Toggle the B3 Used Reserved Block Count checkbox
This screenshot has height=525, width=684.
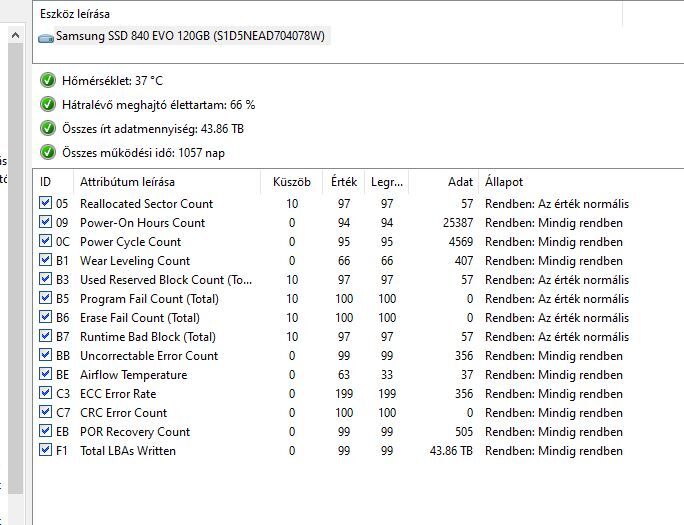[x=45, y=279]
